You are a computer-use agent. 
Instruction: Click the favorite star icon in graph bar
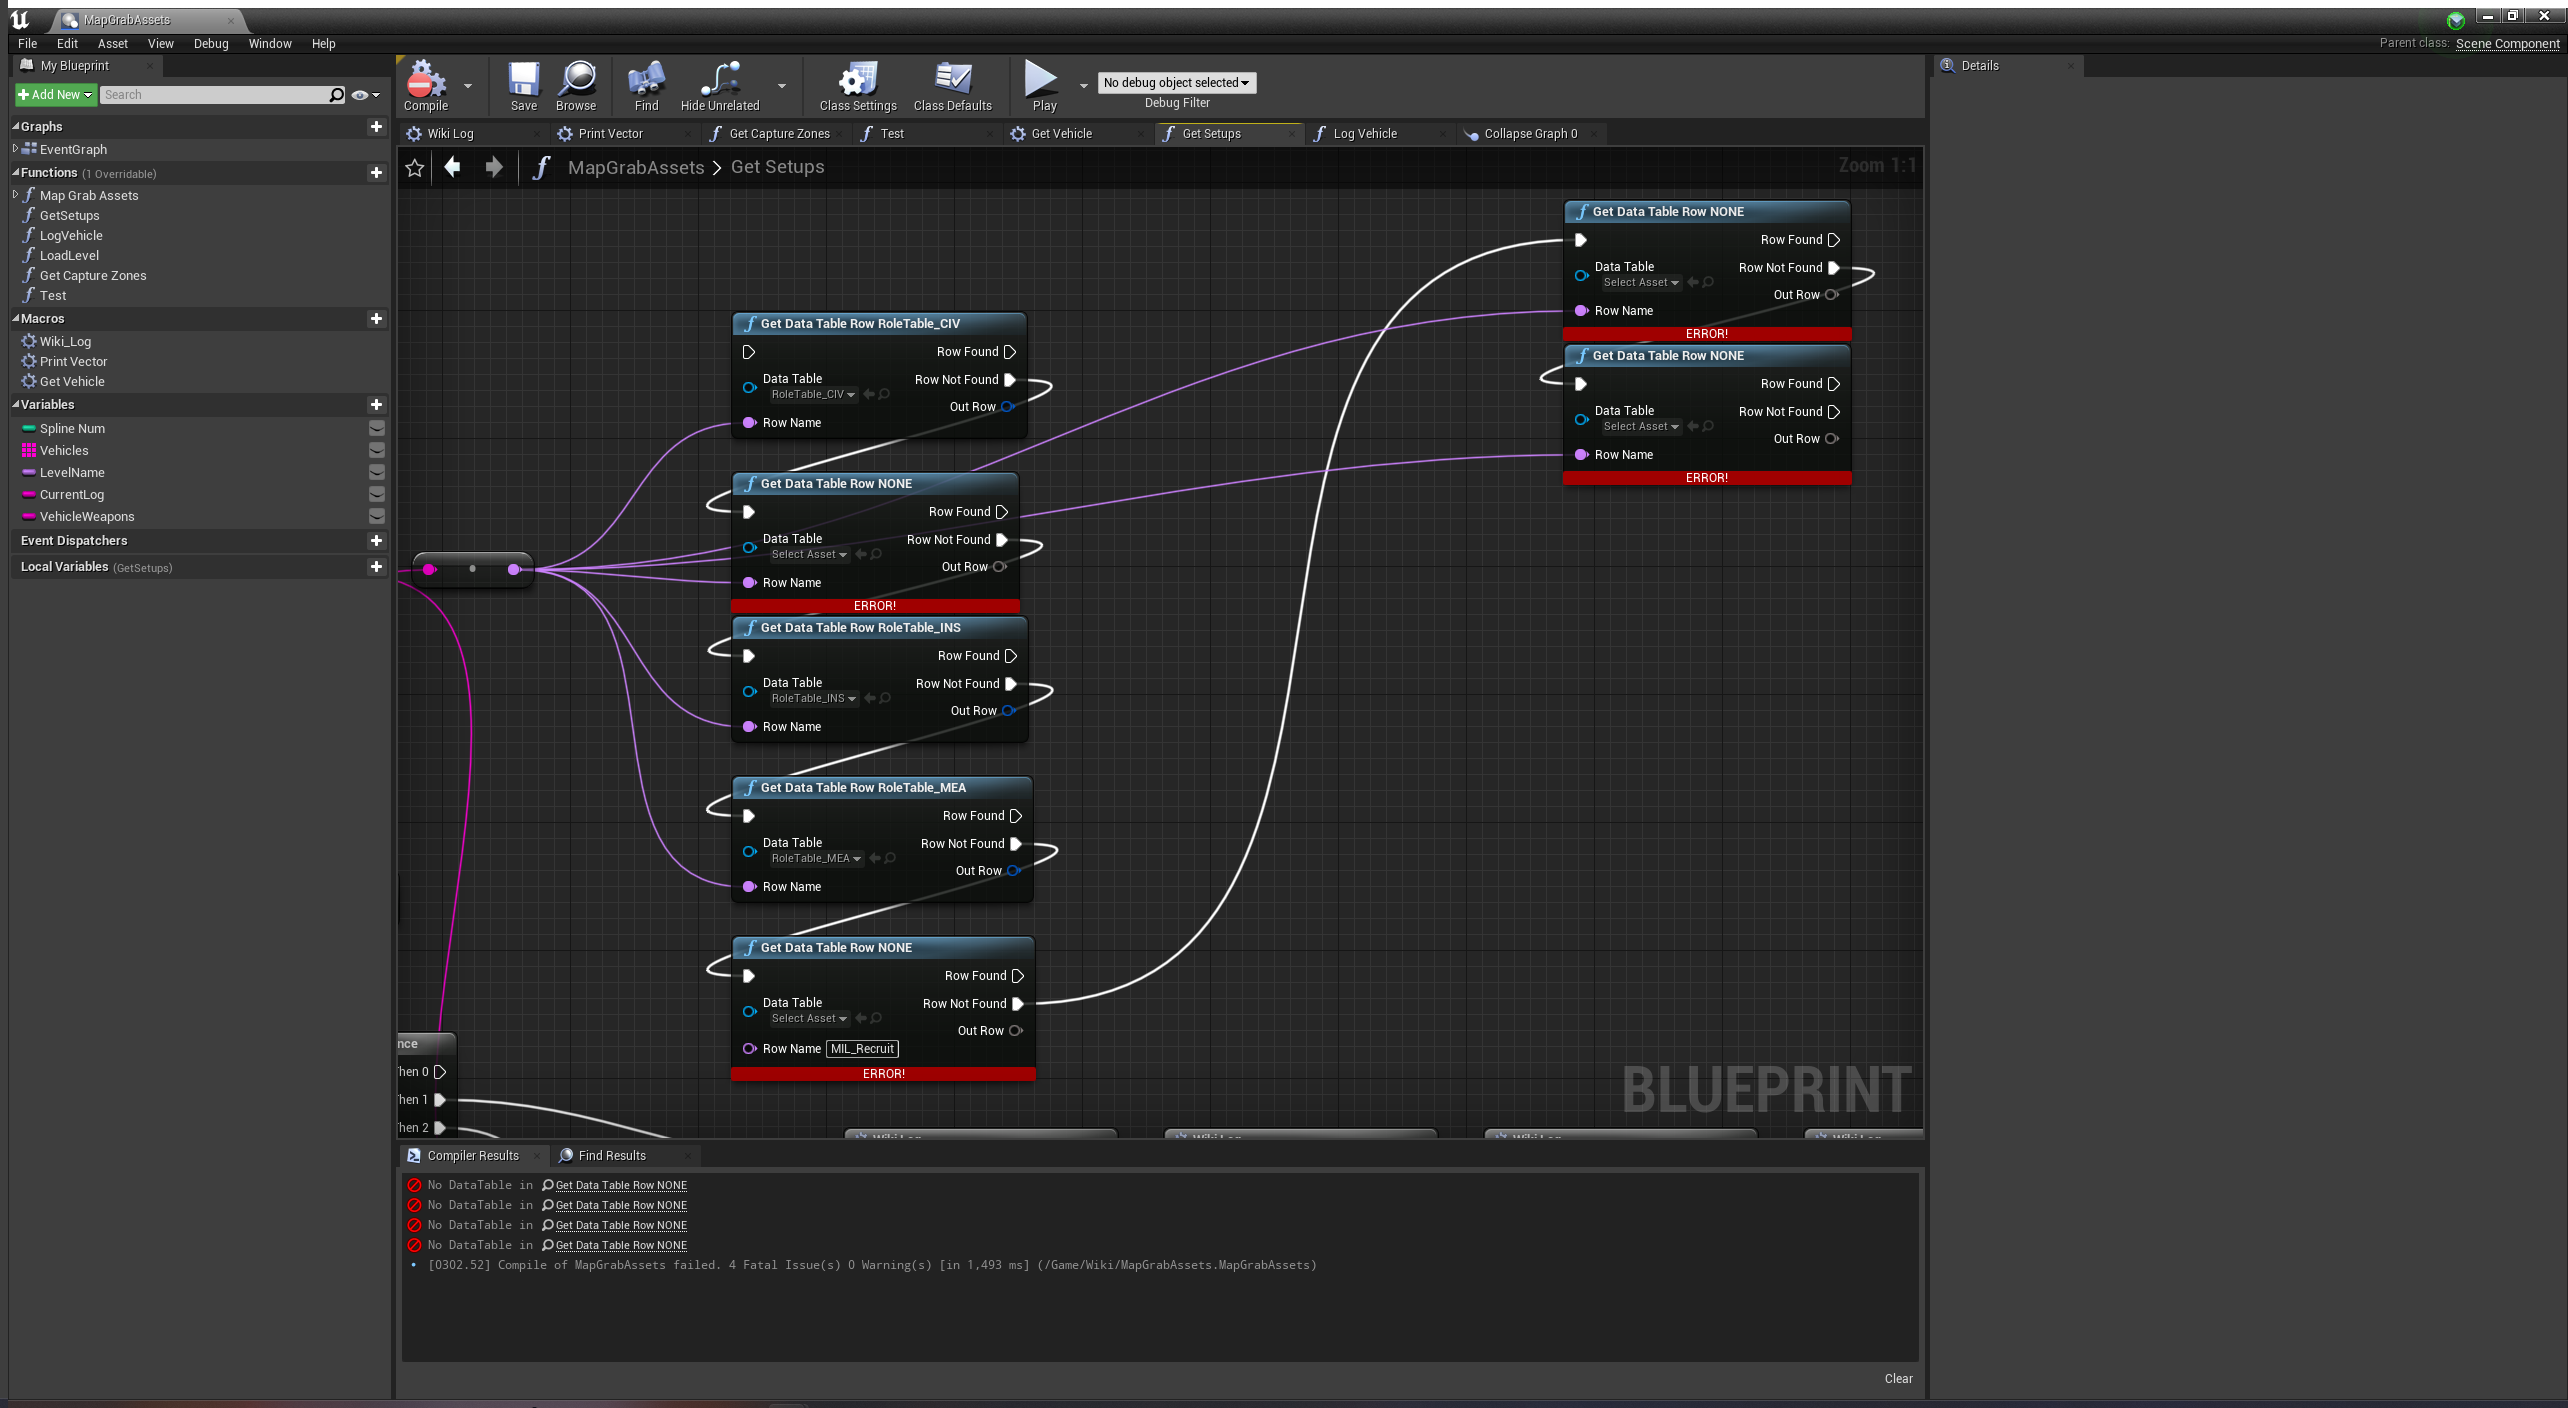[x=415, y=167]
